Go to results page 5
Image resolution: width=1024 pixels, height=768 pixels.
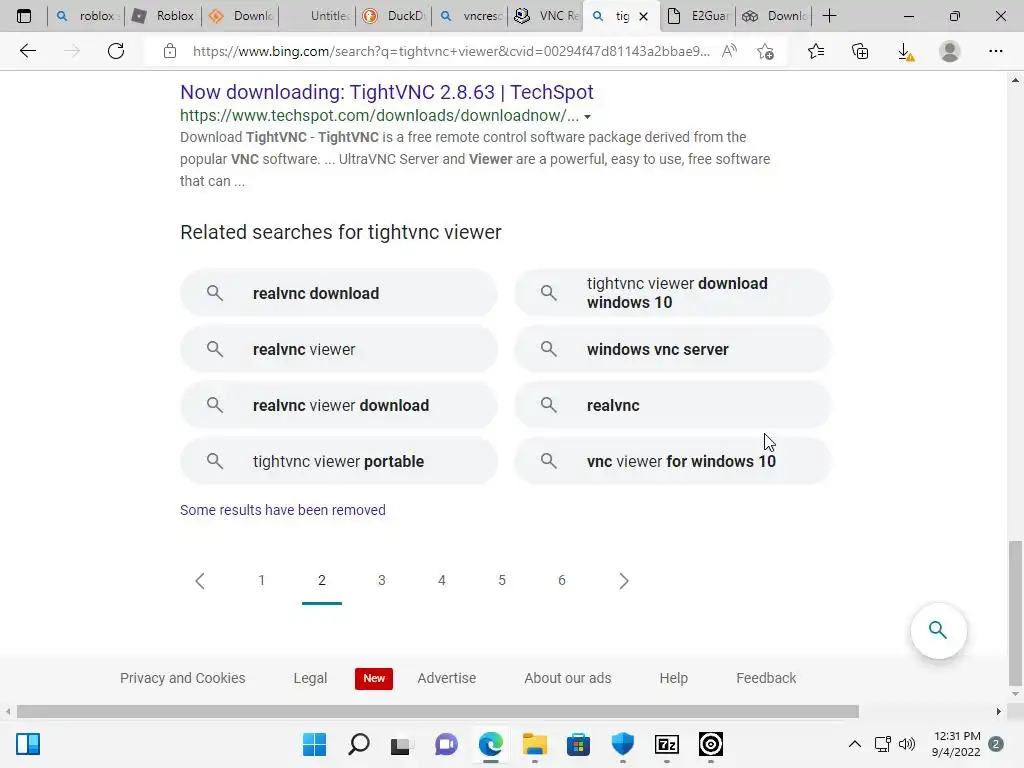[502, 580]
